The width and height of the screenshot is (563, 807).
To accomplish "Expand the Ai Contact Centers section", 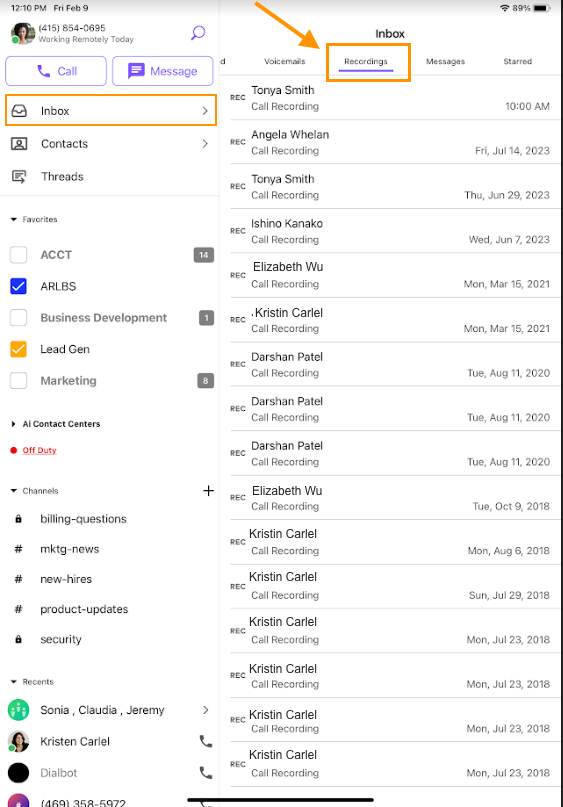I will pyautogui.click(x=14, y=424).
